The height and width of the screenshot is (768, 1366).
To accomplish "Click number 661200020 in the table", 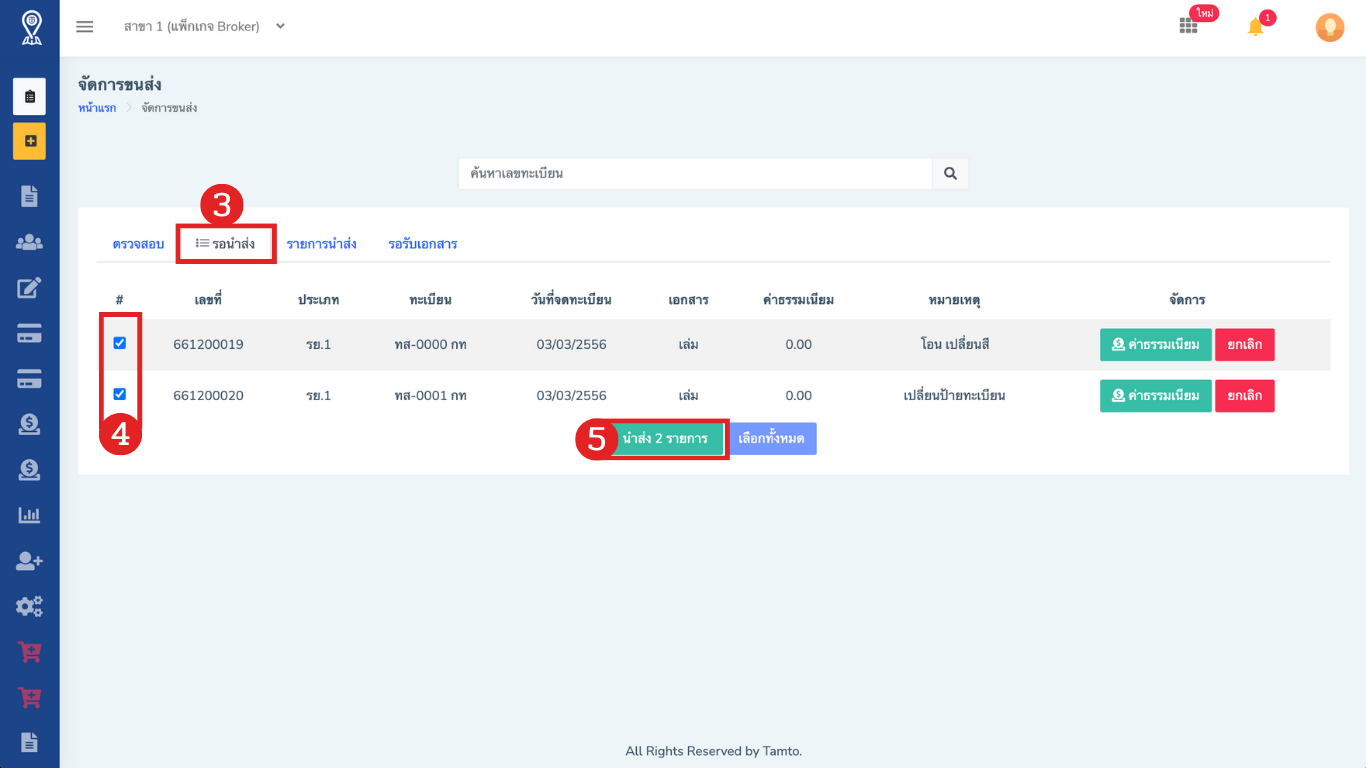I will [x=208, y=396].
